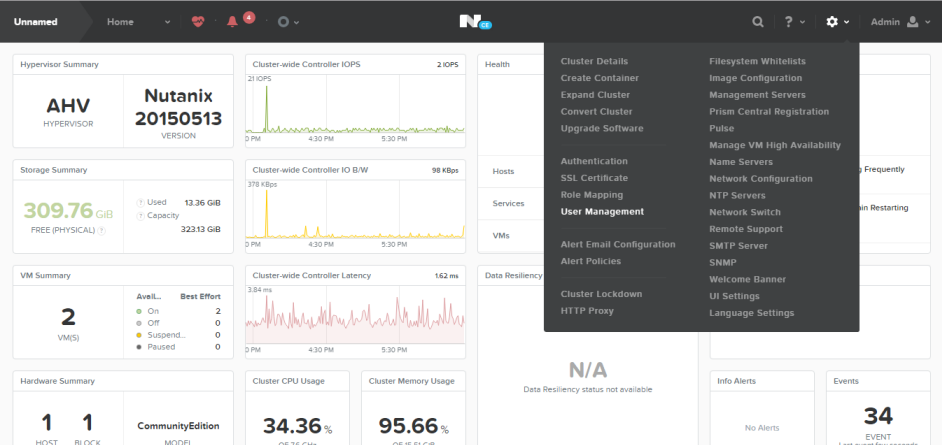Choose Management Servers
The image size is (942, 445).
pyautogui.click(x=757, y=95)
